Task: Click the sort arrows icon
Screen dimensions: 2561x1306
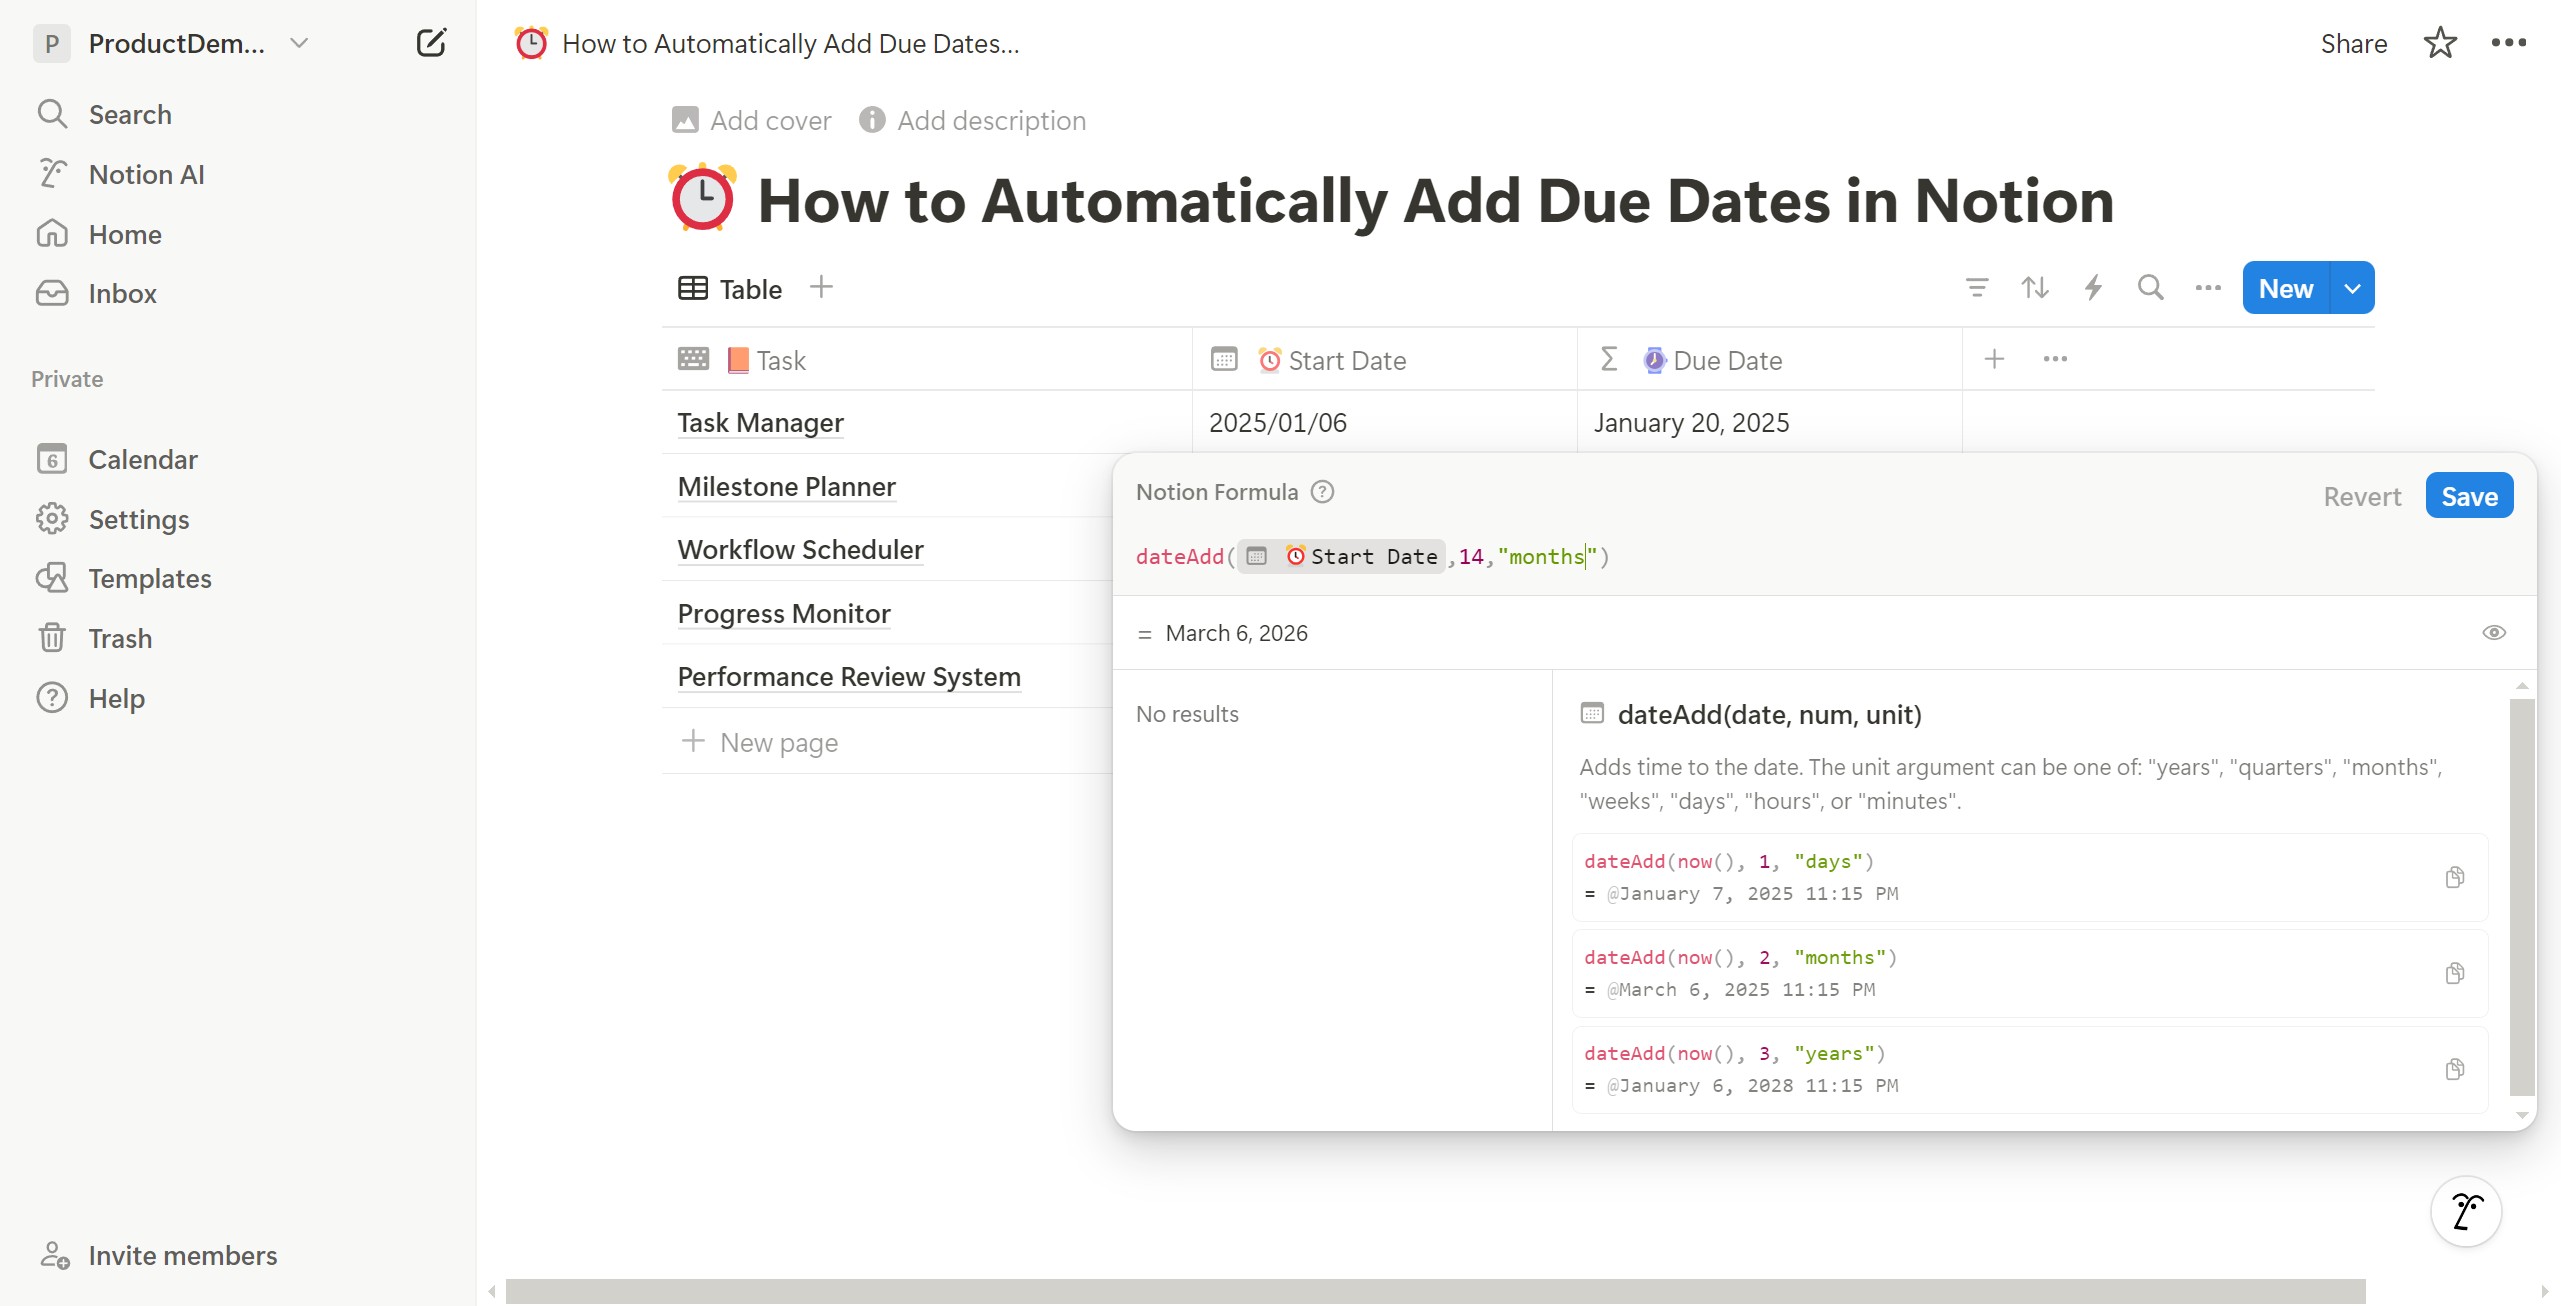Action: pyautogui.click(x=2034, y=288)
